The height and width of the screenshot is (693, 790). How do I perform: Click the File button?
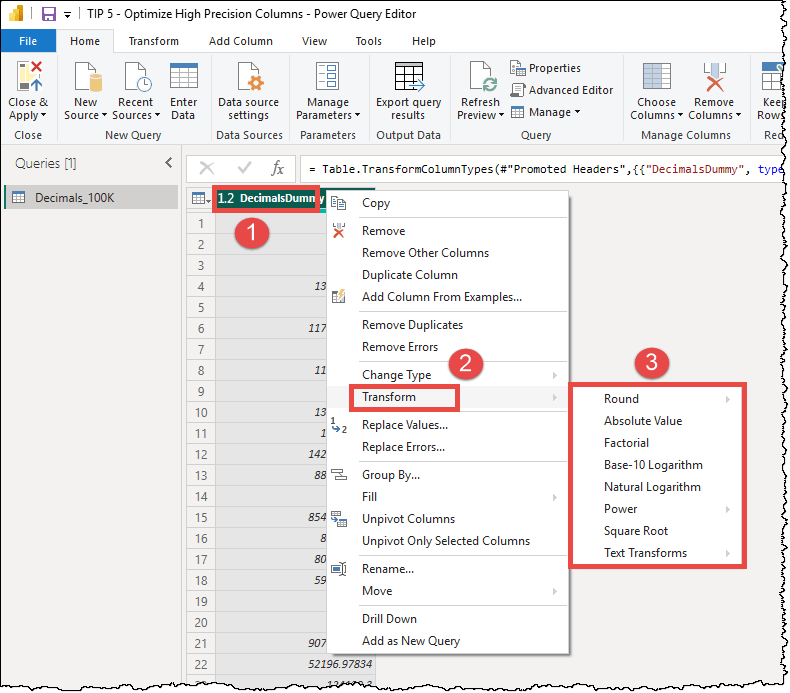pyautogui.click(x=28, y=41)
